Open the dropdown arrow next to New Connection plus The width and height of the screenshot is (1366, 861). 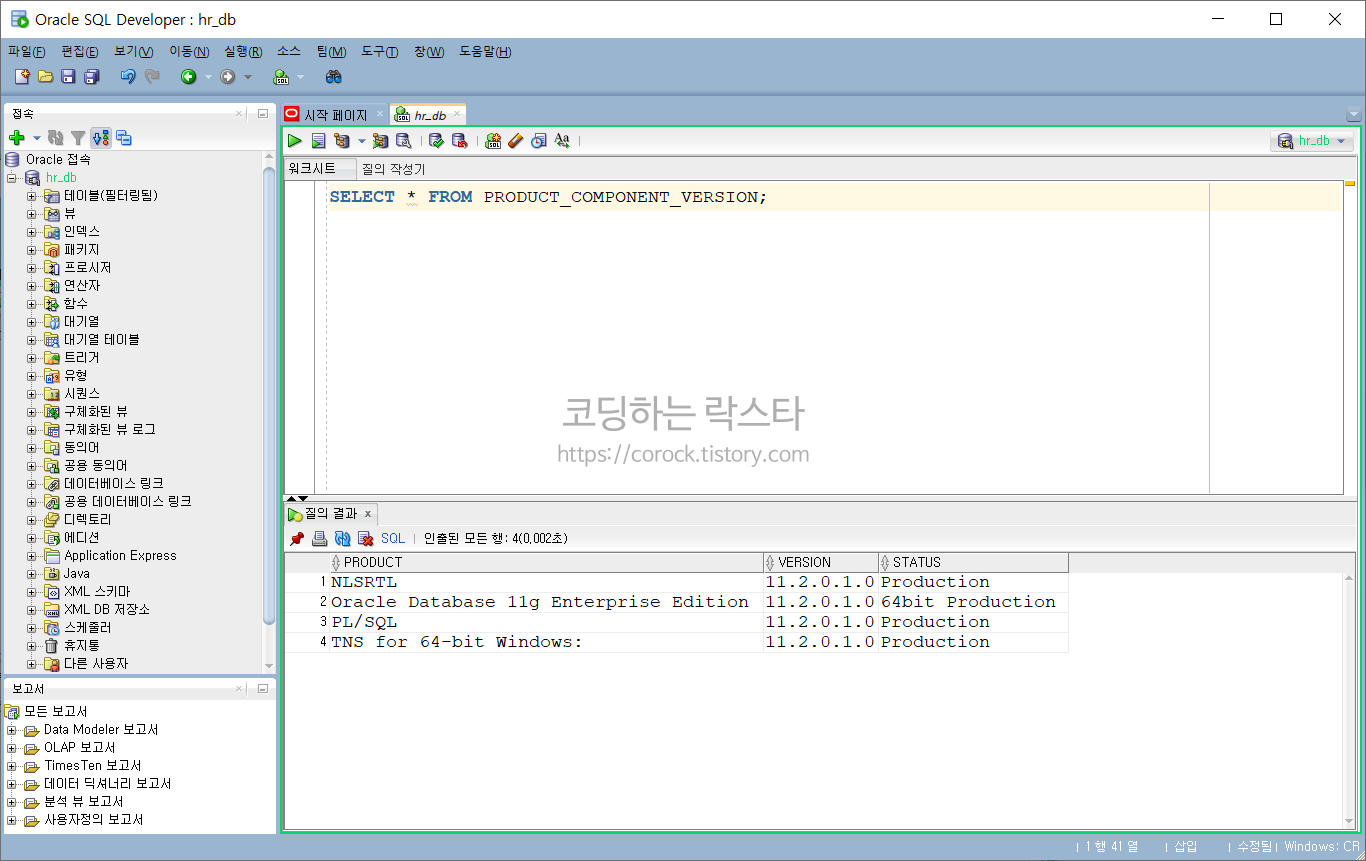[36, 138]
